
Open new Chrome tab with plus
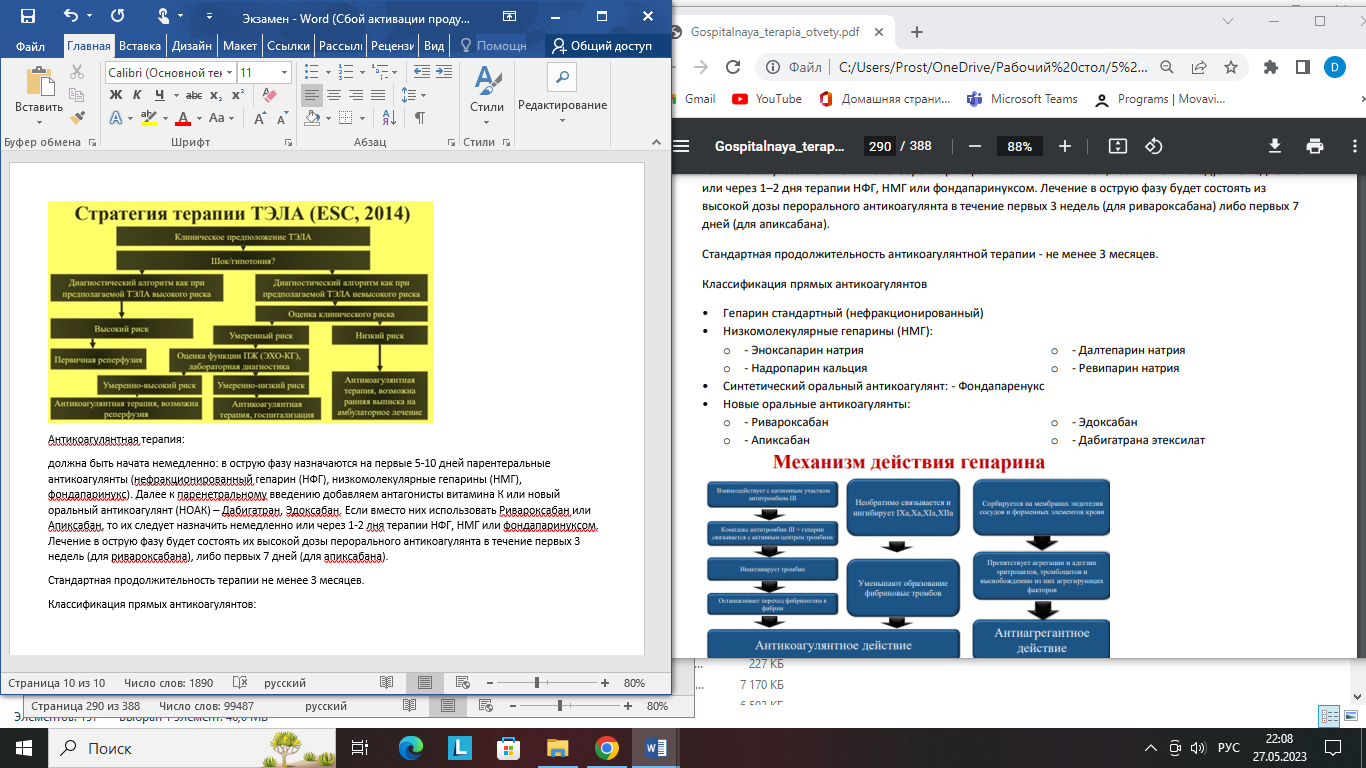point(917,31)
